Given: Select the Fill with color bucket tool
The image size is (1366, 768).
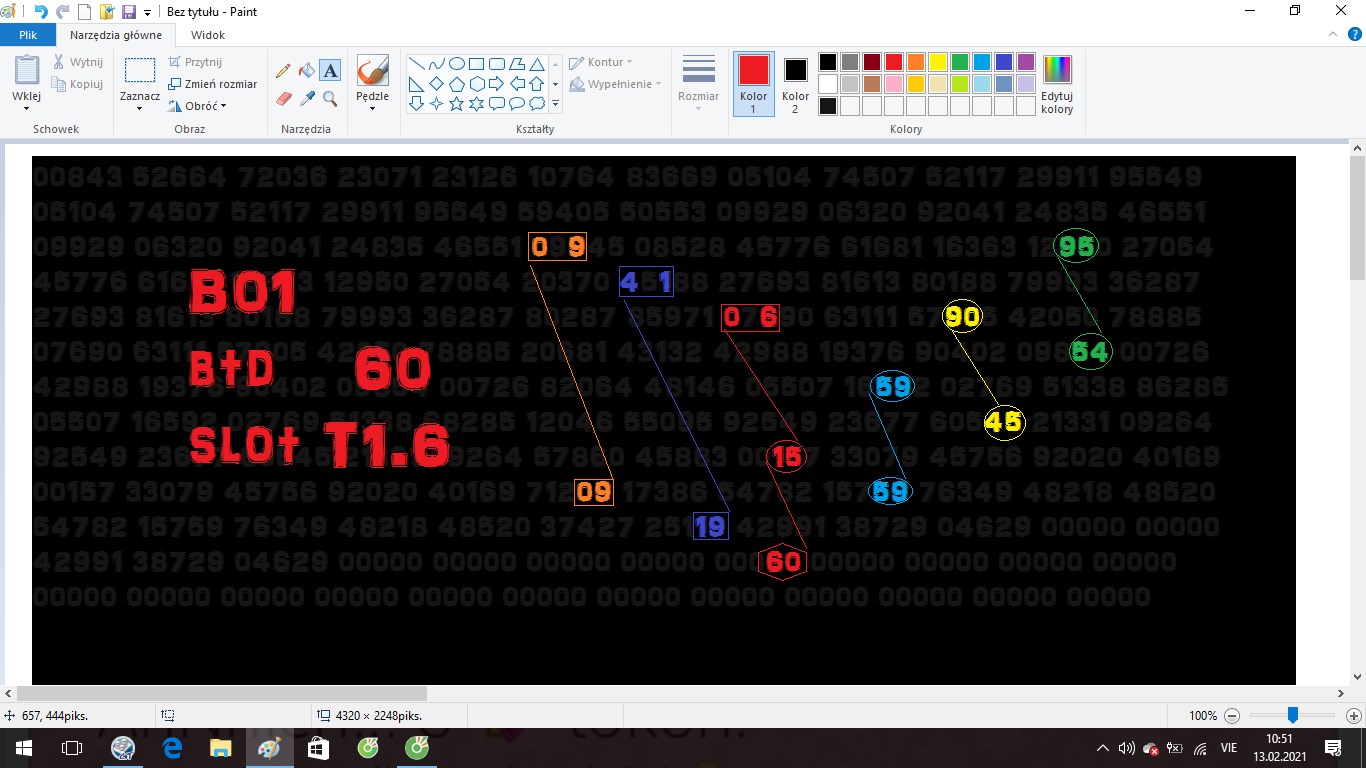Looking at the screenshot, I should 307,71.
